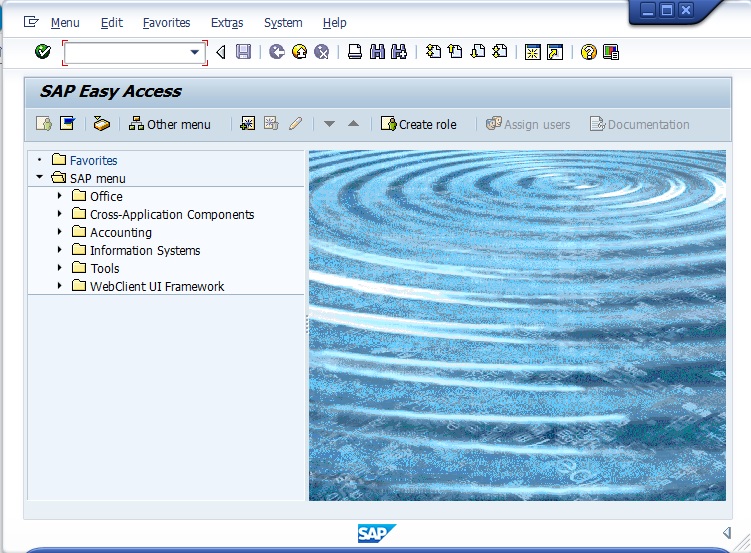
Task: Click the green Enter checkmark icon
Action: (x=42, y=52)
